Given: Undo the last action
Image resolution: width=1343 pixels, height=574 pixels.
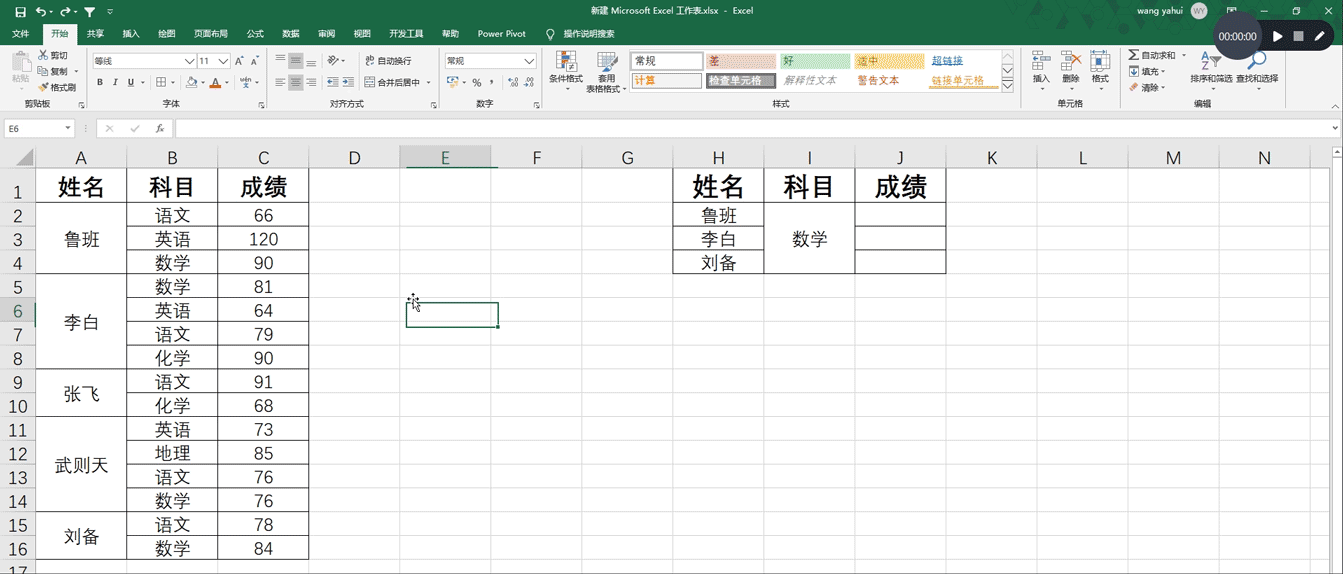Looking at the screenshot, I should (40, 11).
